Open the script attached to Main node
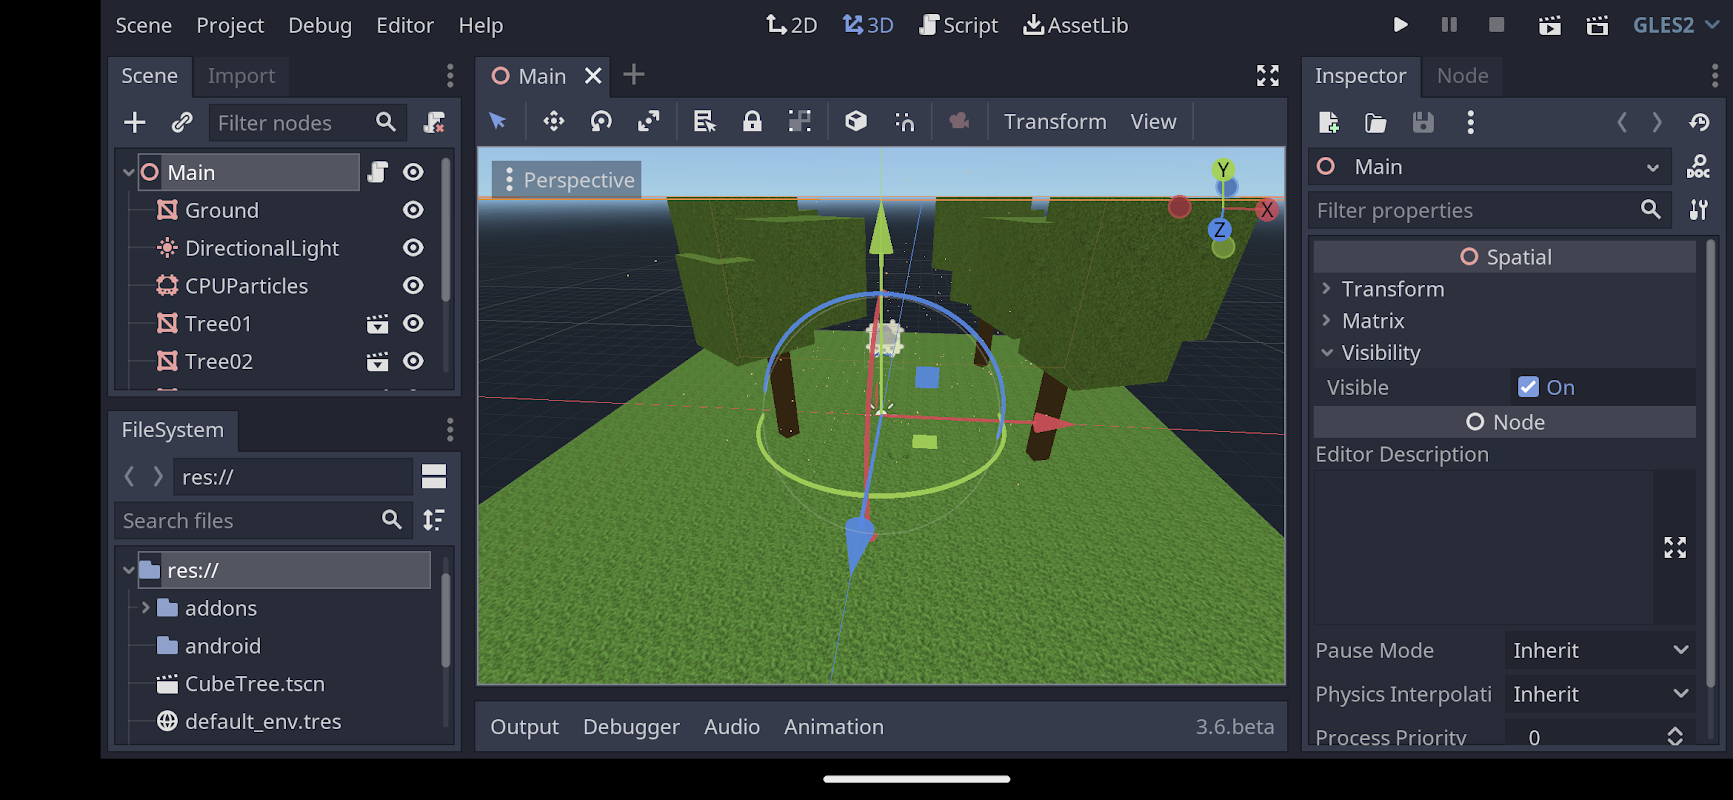 (x=378, y=172)
